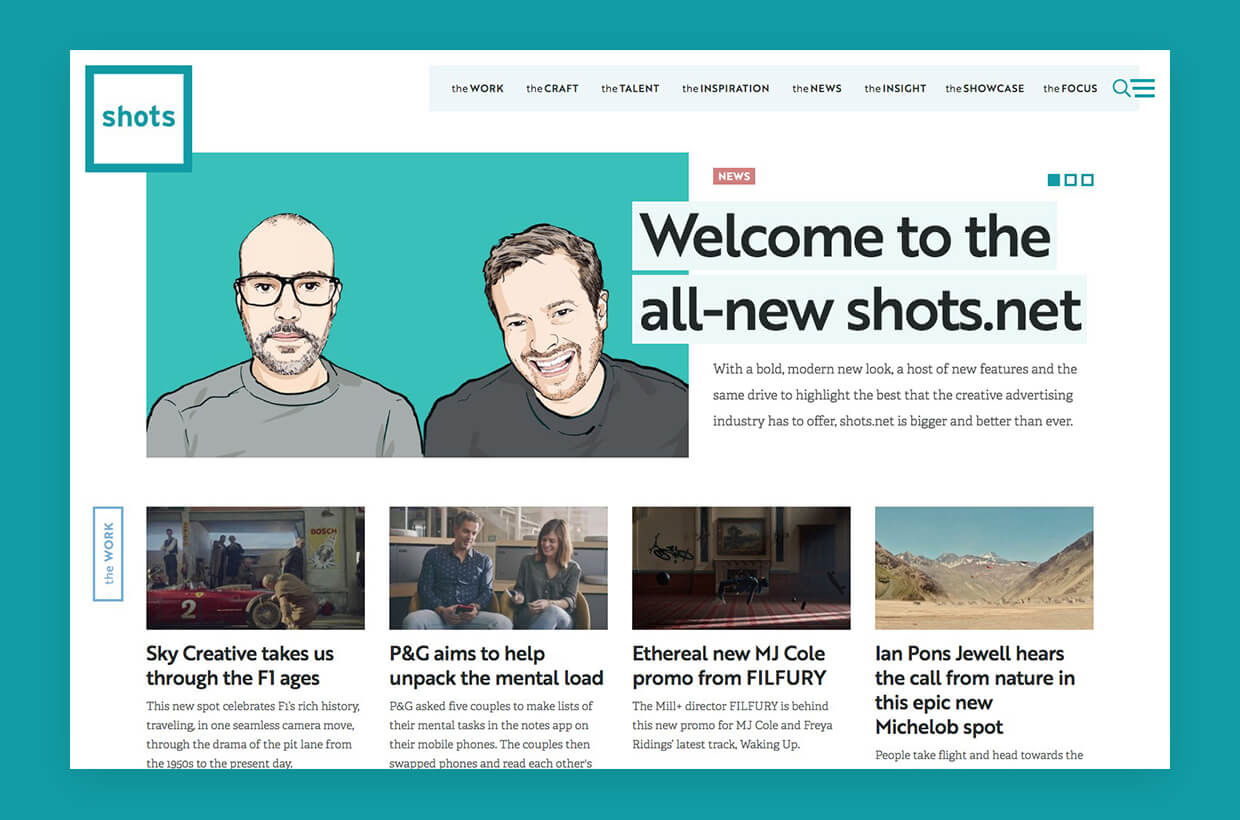This screenshot has height=820, width=1240.
Task: Select the first carousel slide indicator
Action: tap(1053, 180)
